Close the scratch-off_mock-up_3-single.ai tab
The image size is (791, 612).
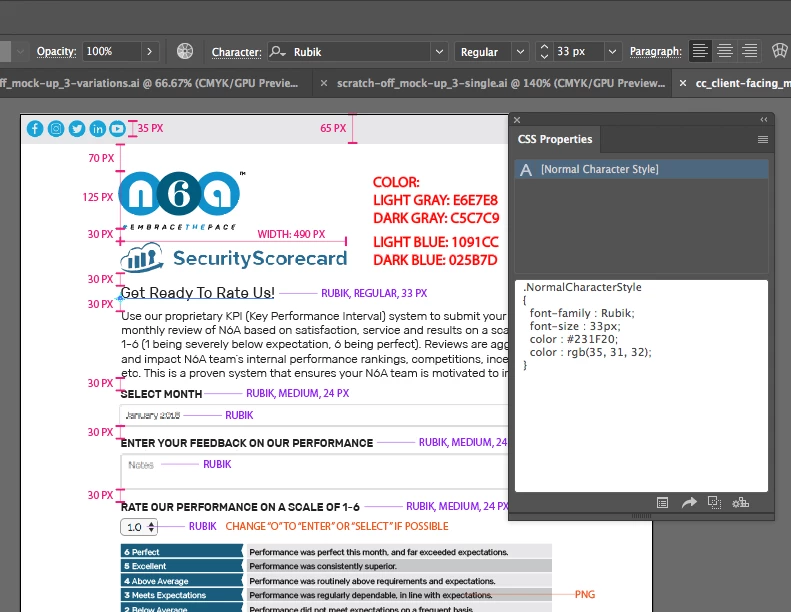point(324,83)
